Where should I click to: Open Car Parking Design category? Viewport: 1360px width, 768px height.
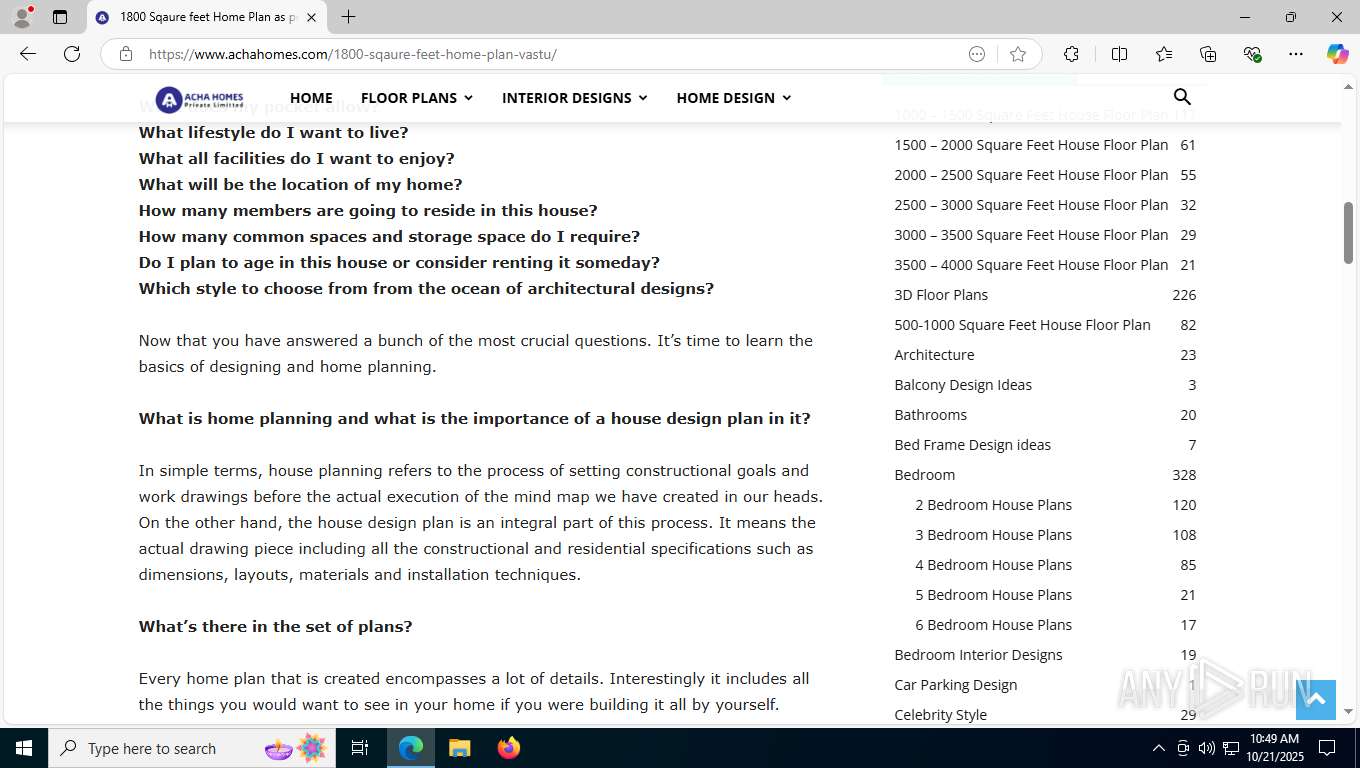click(x=955, y=685)
